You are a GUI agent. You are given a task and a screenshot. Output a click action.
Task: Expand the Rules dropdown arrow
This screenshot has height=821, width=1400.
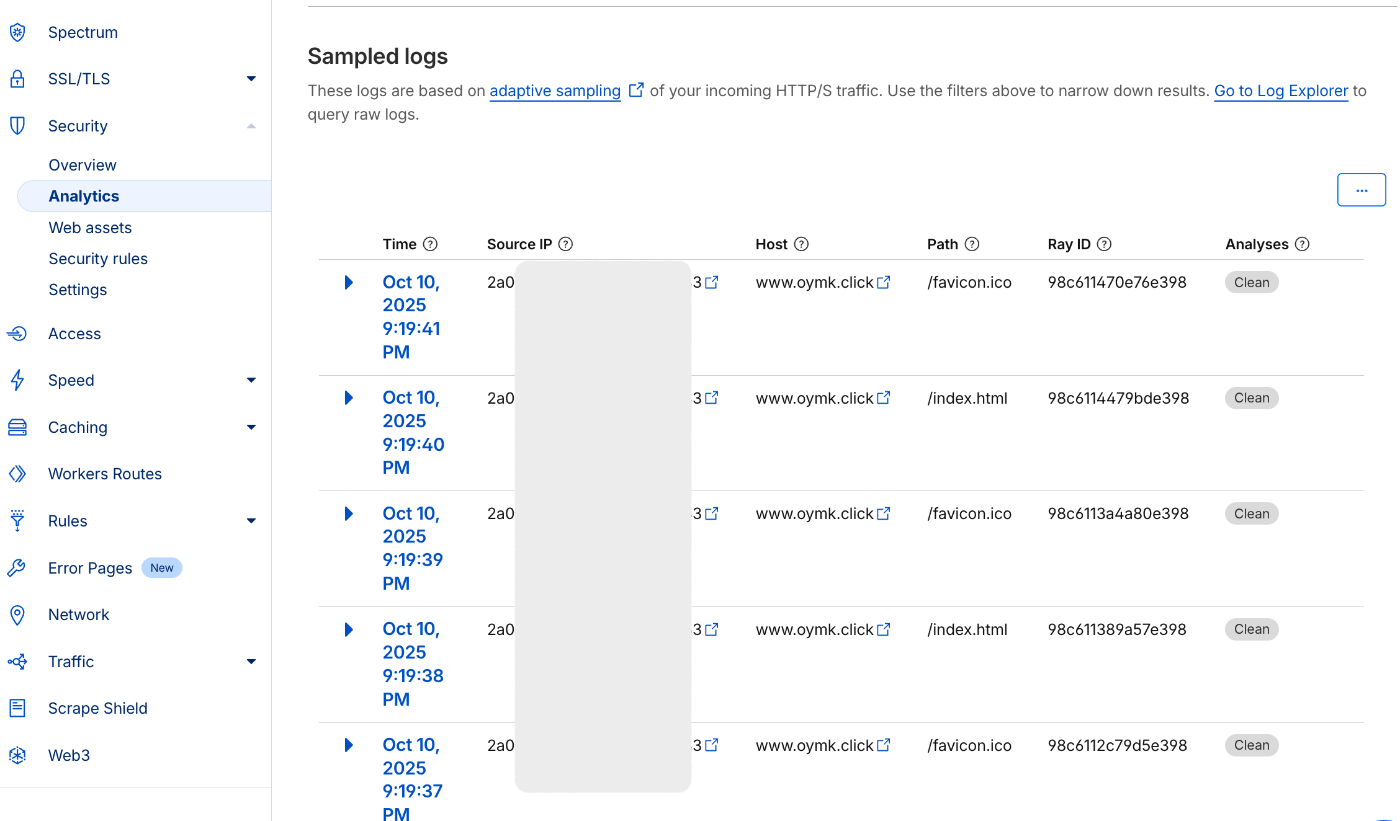point(251,521)
